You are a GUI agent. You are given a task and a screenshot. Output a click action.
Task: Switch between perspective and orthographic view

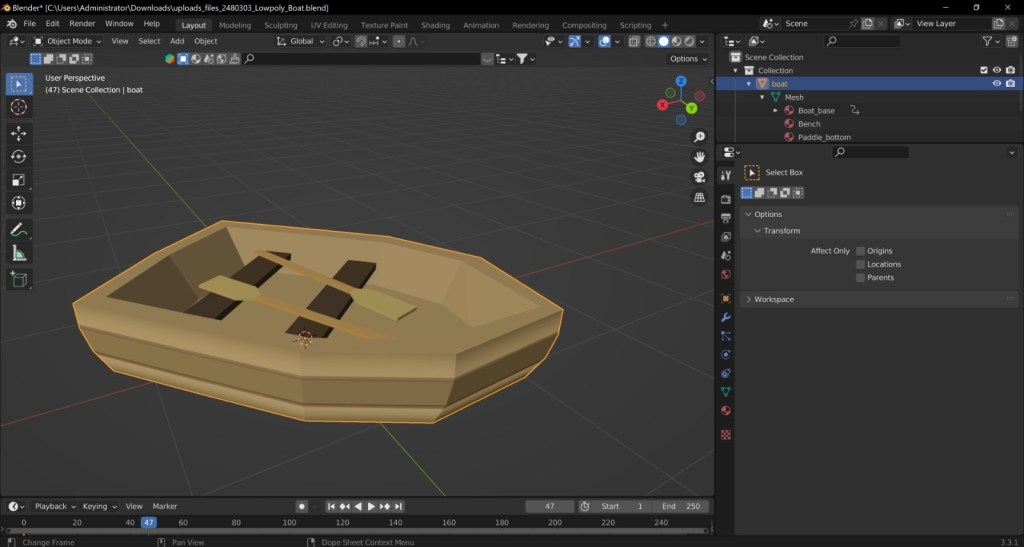tap(699, 197)
